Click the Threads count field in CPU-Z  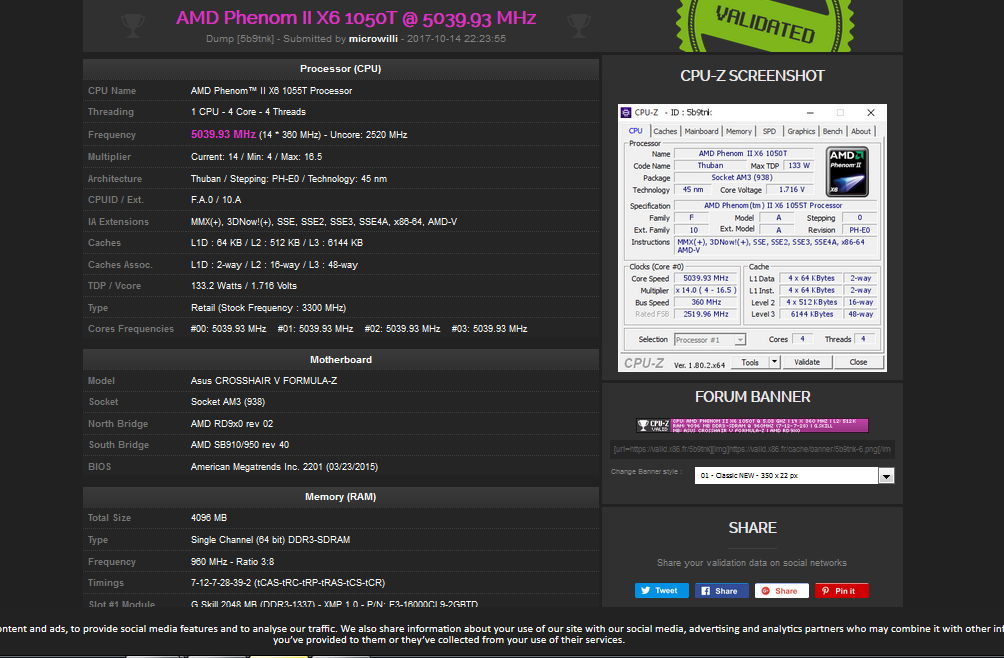coord(863,339)
